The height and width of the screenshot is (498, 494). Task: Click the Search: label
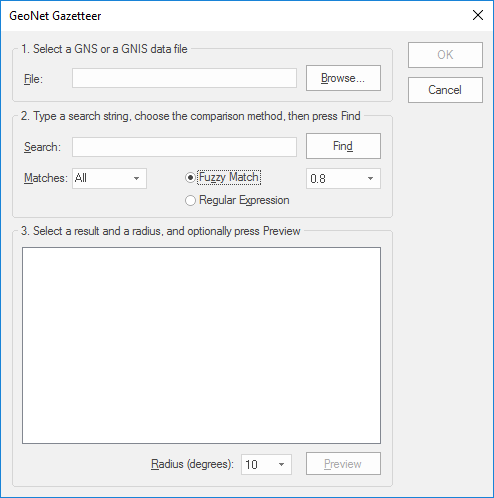click(x=42, y=147)
